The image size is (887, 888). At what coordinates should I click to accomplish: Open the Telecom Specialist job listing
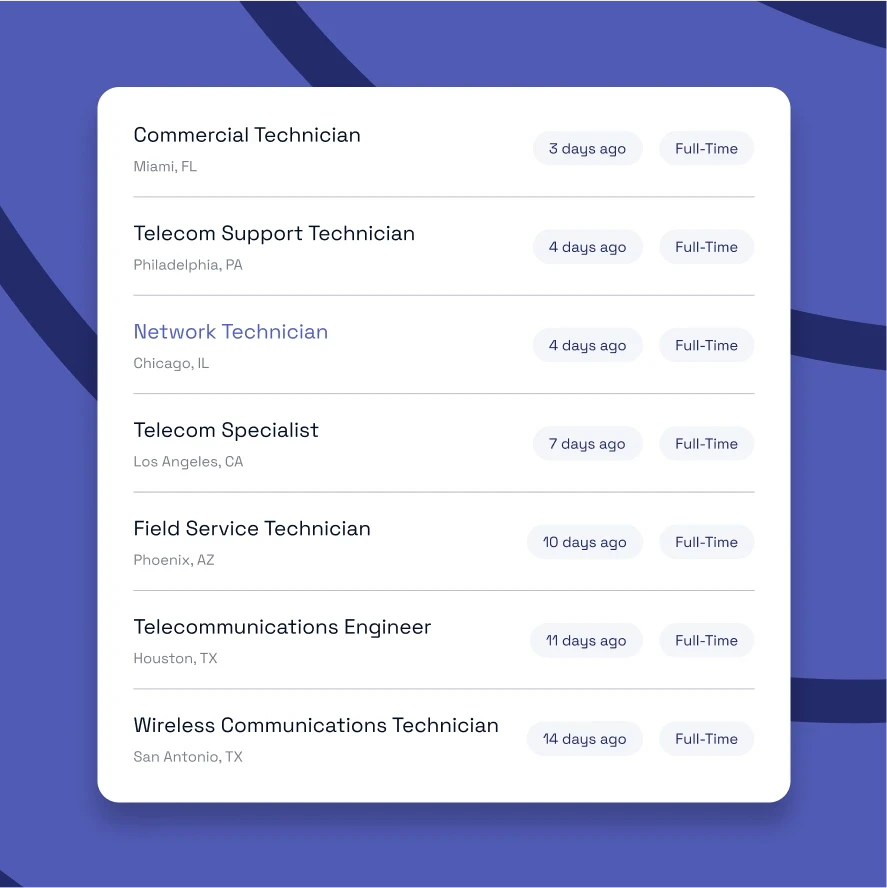tap(226, 430)
